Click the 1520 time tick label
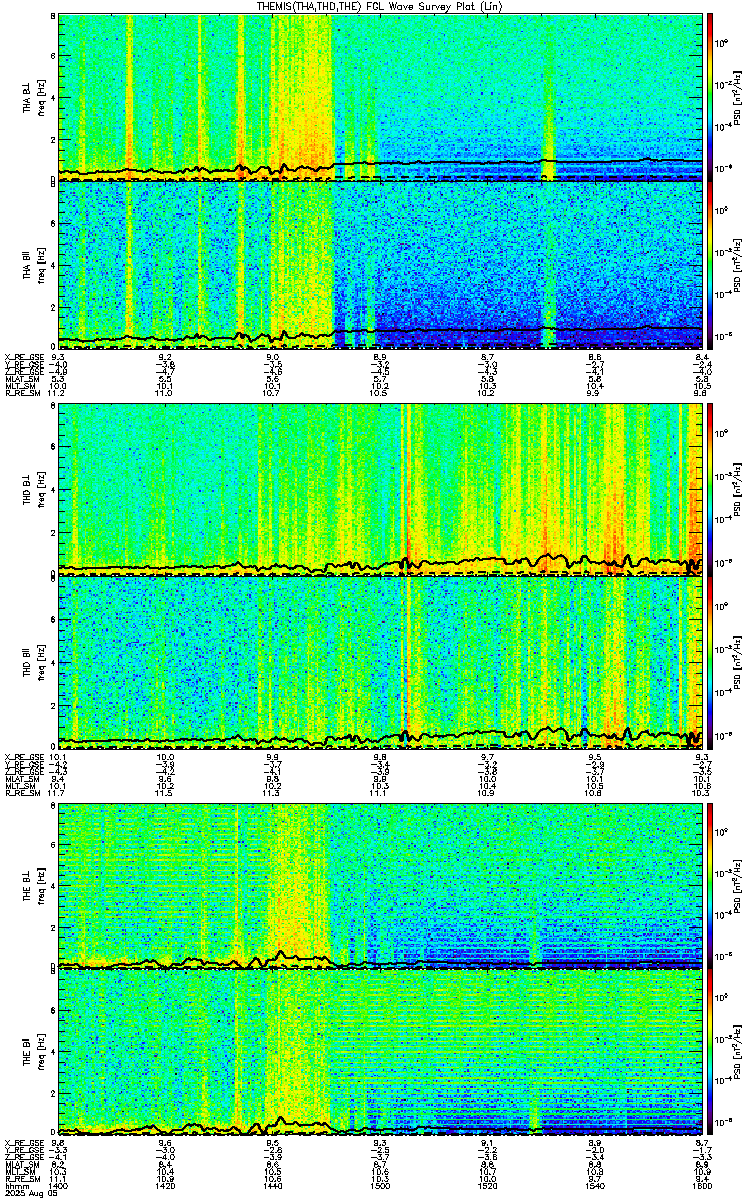The height and width of the screenshot is (1200, 750). point(487,1188)
